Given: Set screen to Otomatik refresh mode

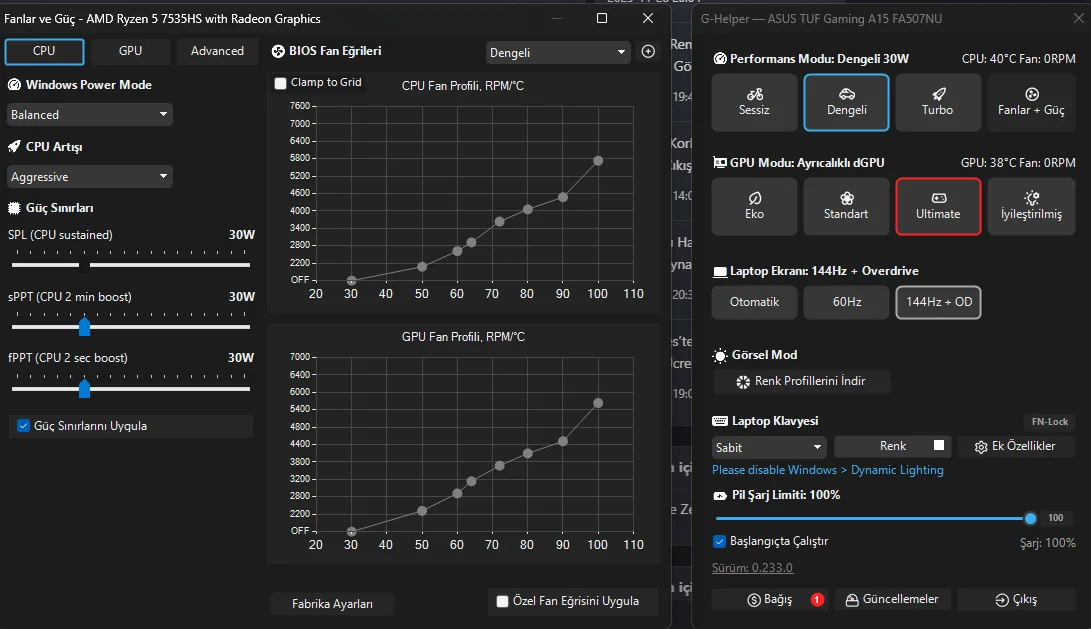Looking at the screenshot, I should pyautogui.click(x=754, y=302).
